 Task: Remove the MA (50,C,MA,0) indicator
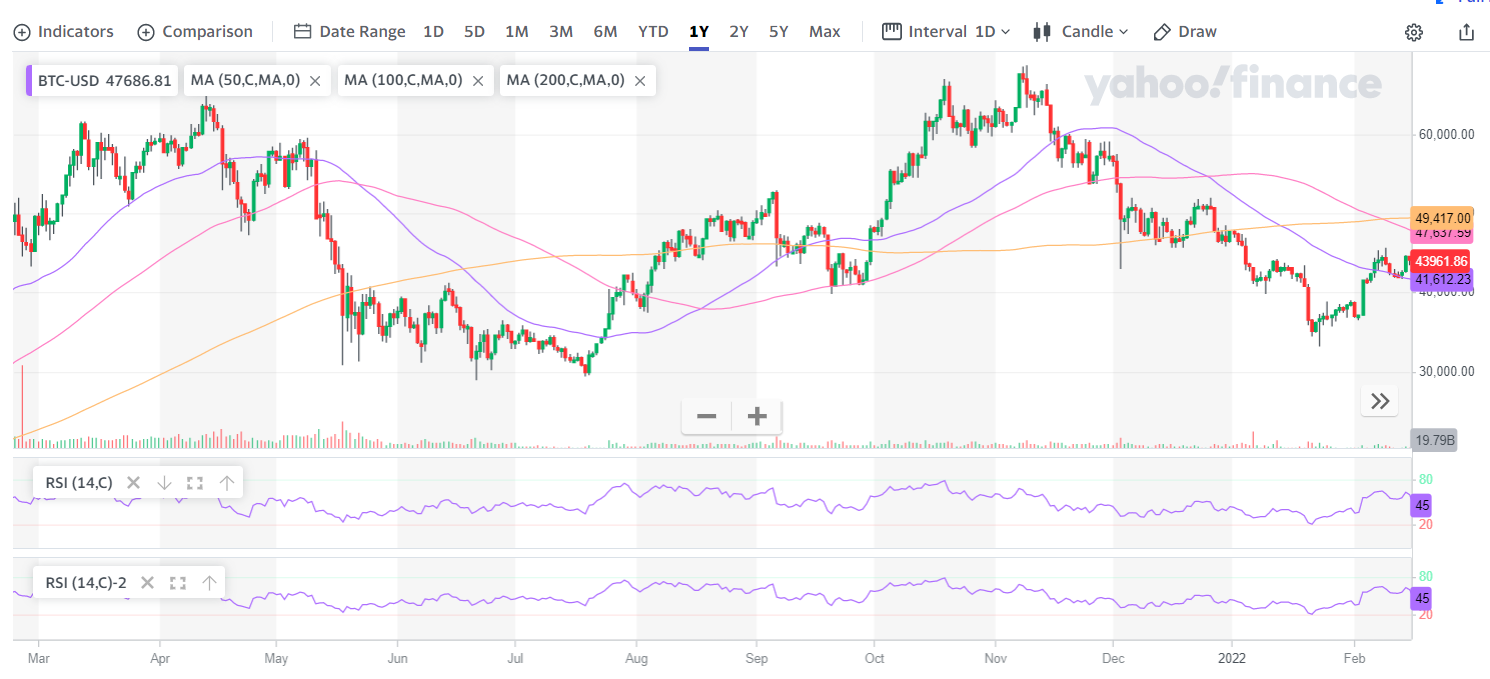tap(315, 81)
